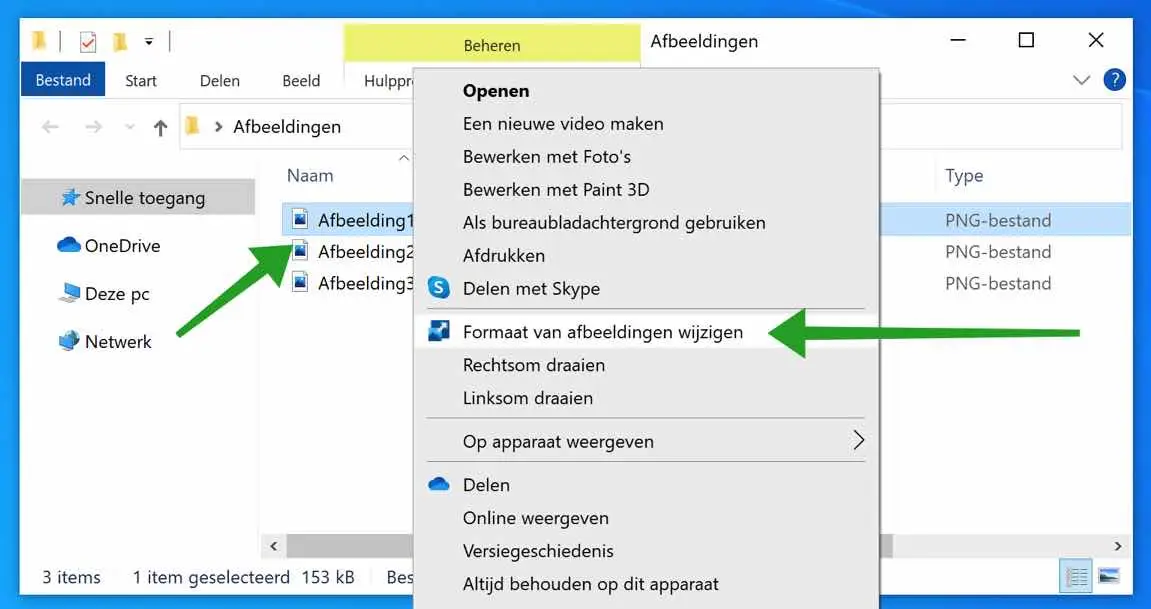The width and height of the screenshot is (1151, 609).
Task: Select the Afbeelding2 file
Action: point(366,252)
